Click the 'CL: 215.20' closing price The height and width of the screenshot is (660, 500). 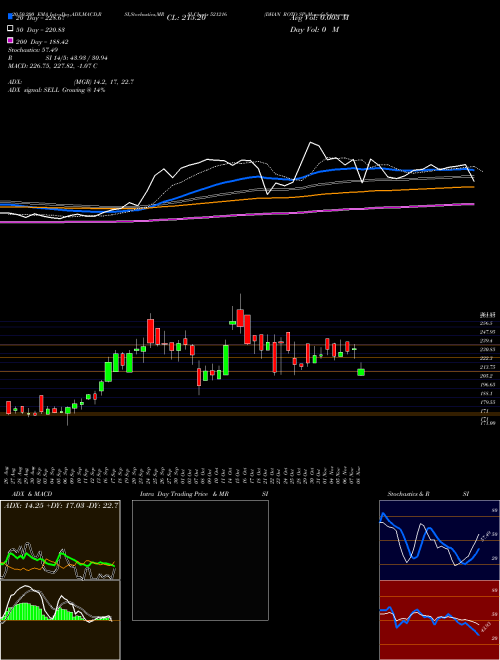click(186, 18)
